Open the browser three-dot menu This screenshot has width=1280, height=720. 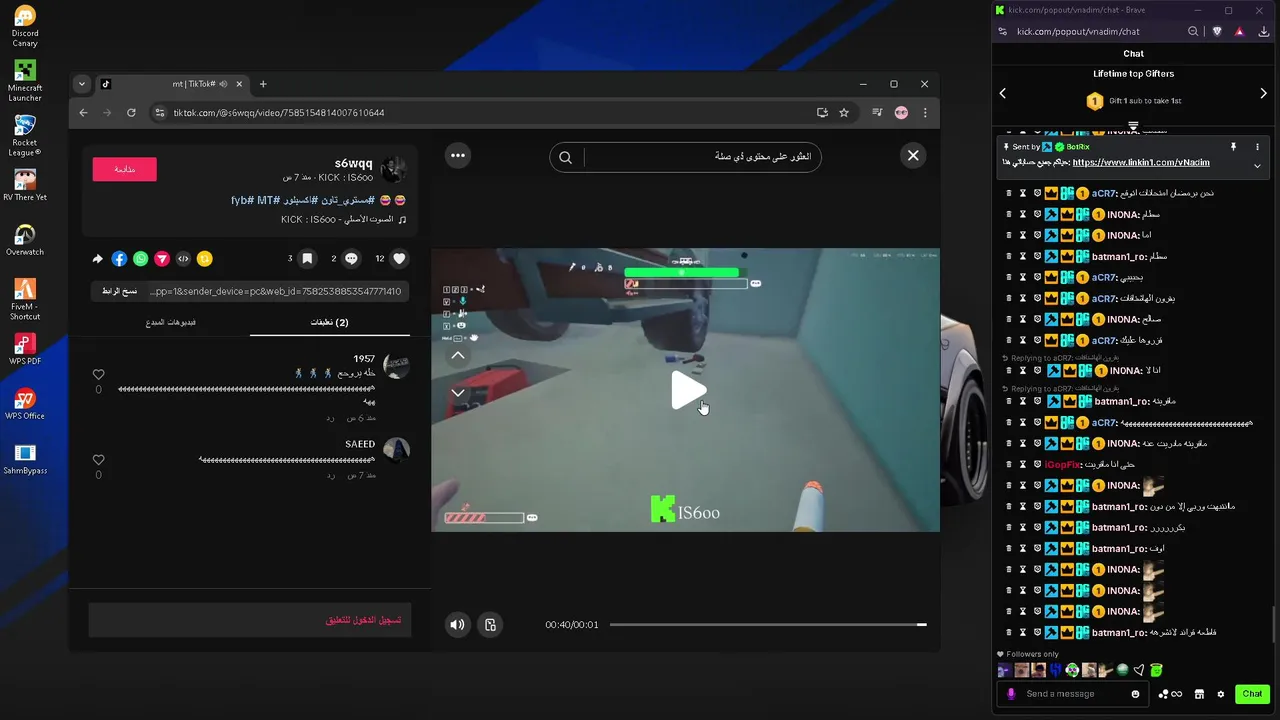[x=925, y=113]
